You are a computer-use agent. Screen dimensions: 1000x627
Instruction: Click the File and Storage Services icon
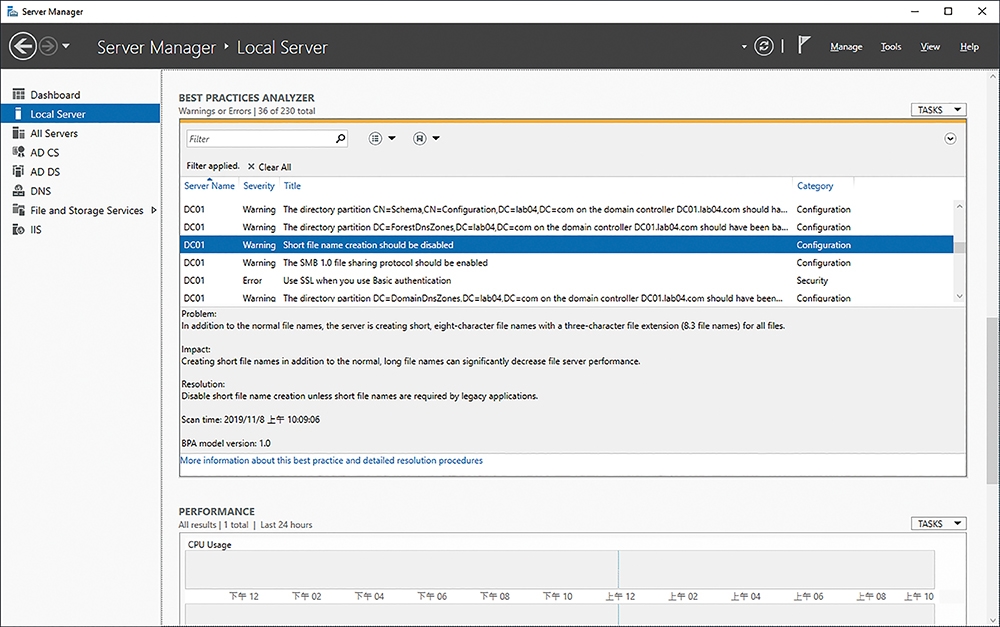(x=18, y=209)
